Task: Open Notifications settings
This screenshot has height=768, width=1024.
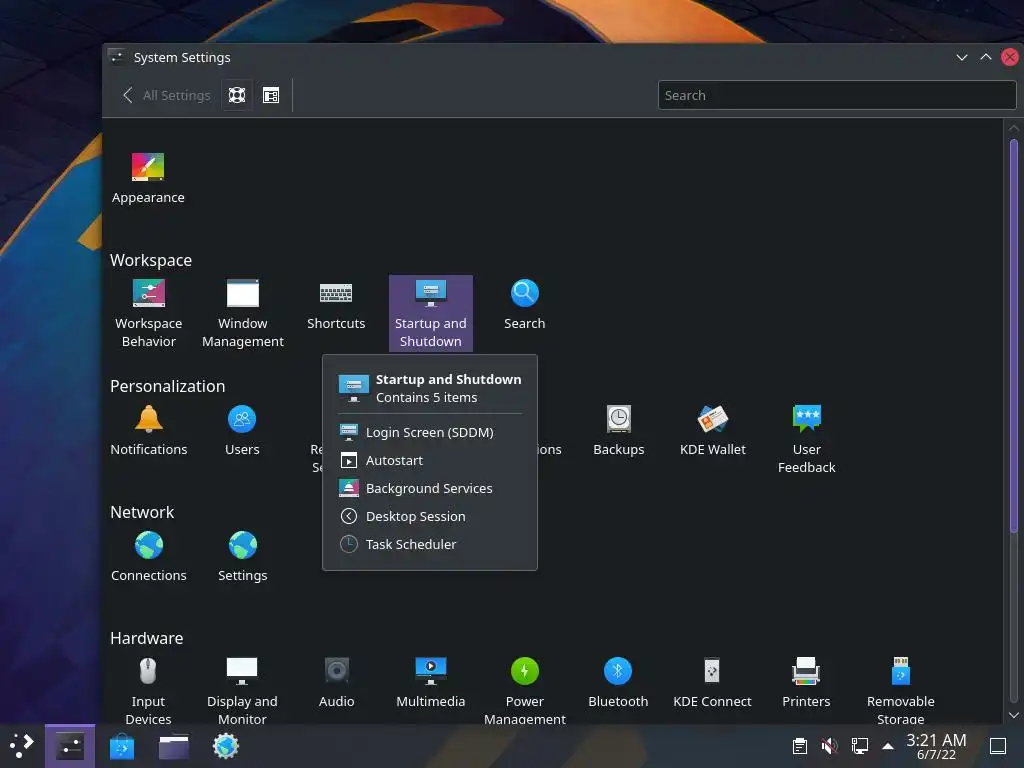Action: (149, 430)
